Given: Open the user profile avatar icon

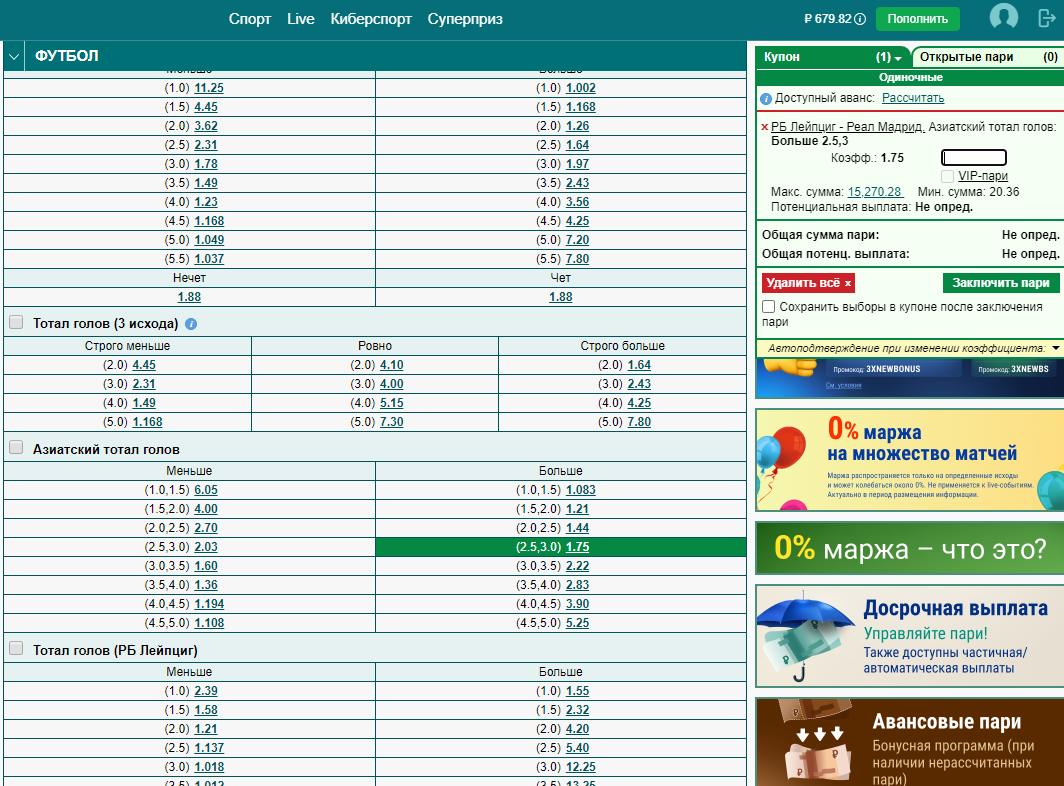Looking at the screenshot, I should pyautogui.click(x=1004, y=16).
